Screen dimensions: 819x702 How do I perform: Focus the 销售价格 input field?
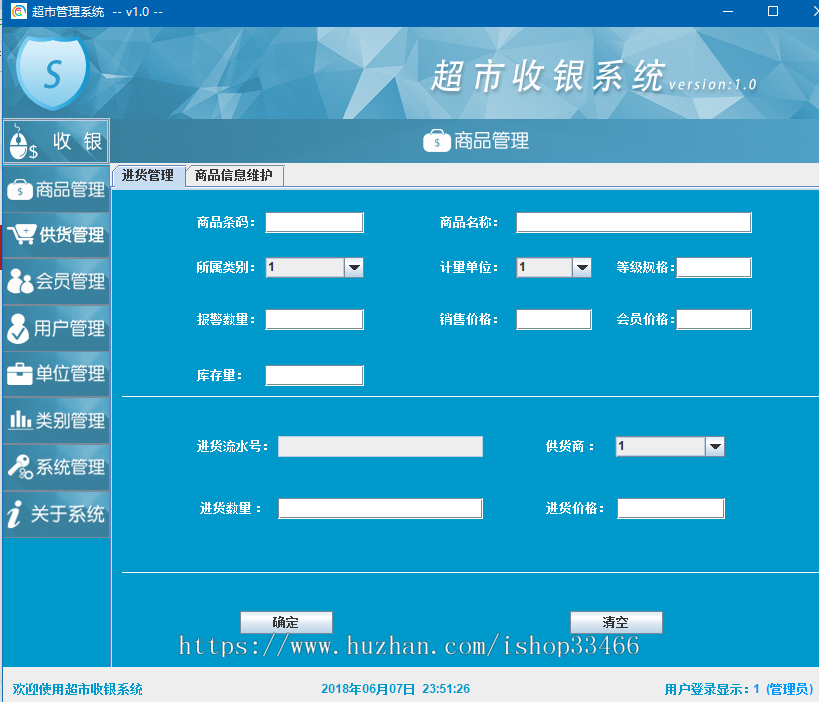554,320
